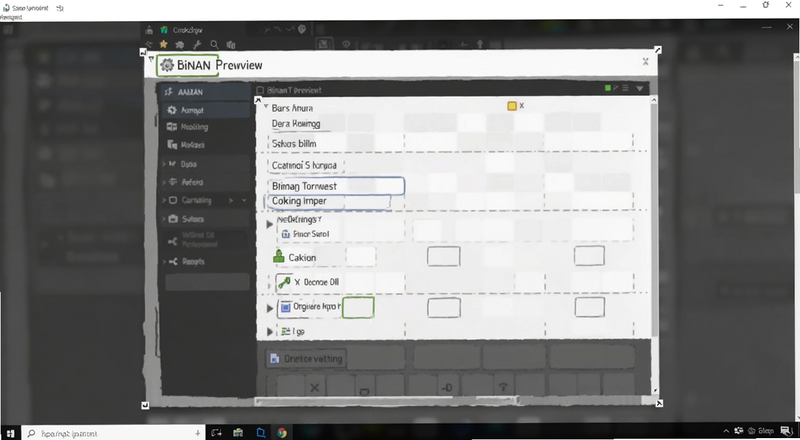Screen dimensions: 800x440
Task: Expand the Raoqts sidebar group
Action: (x=164, y=262)
